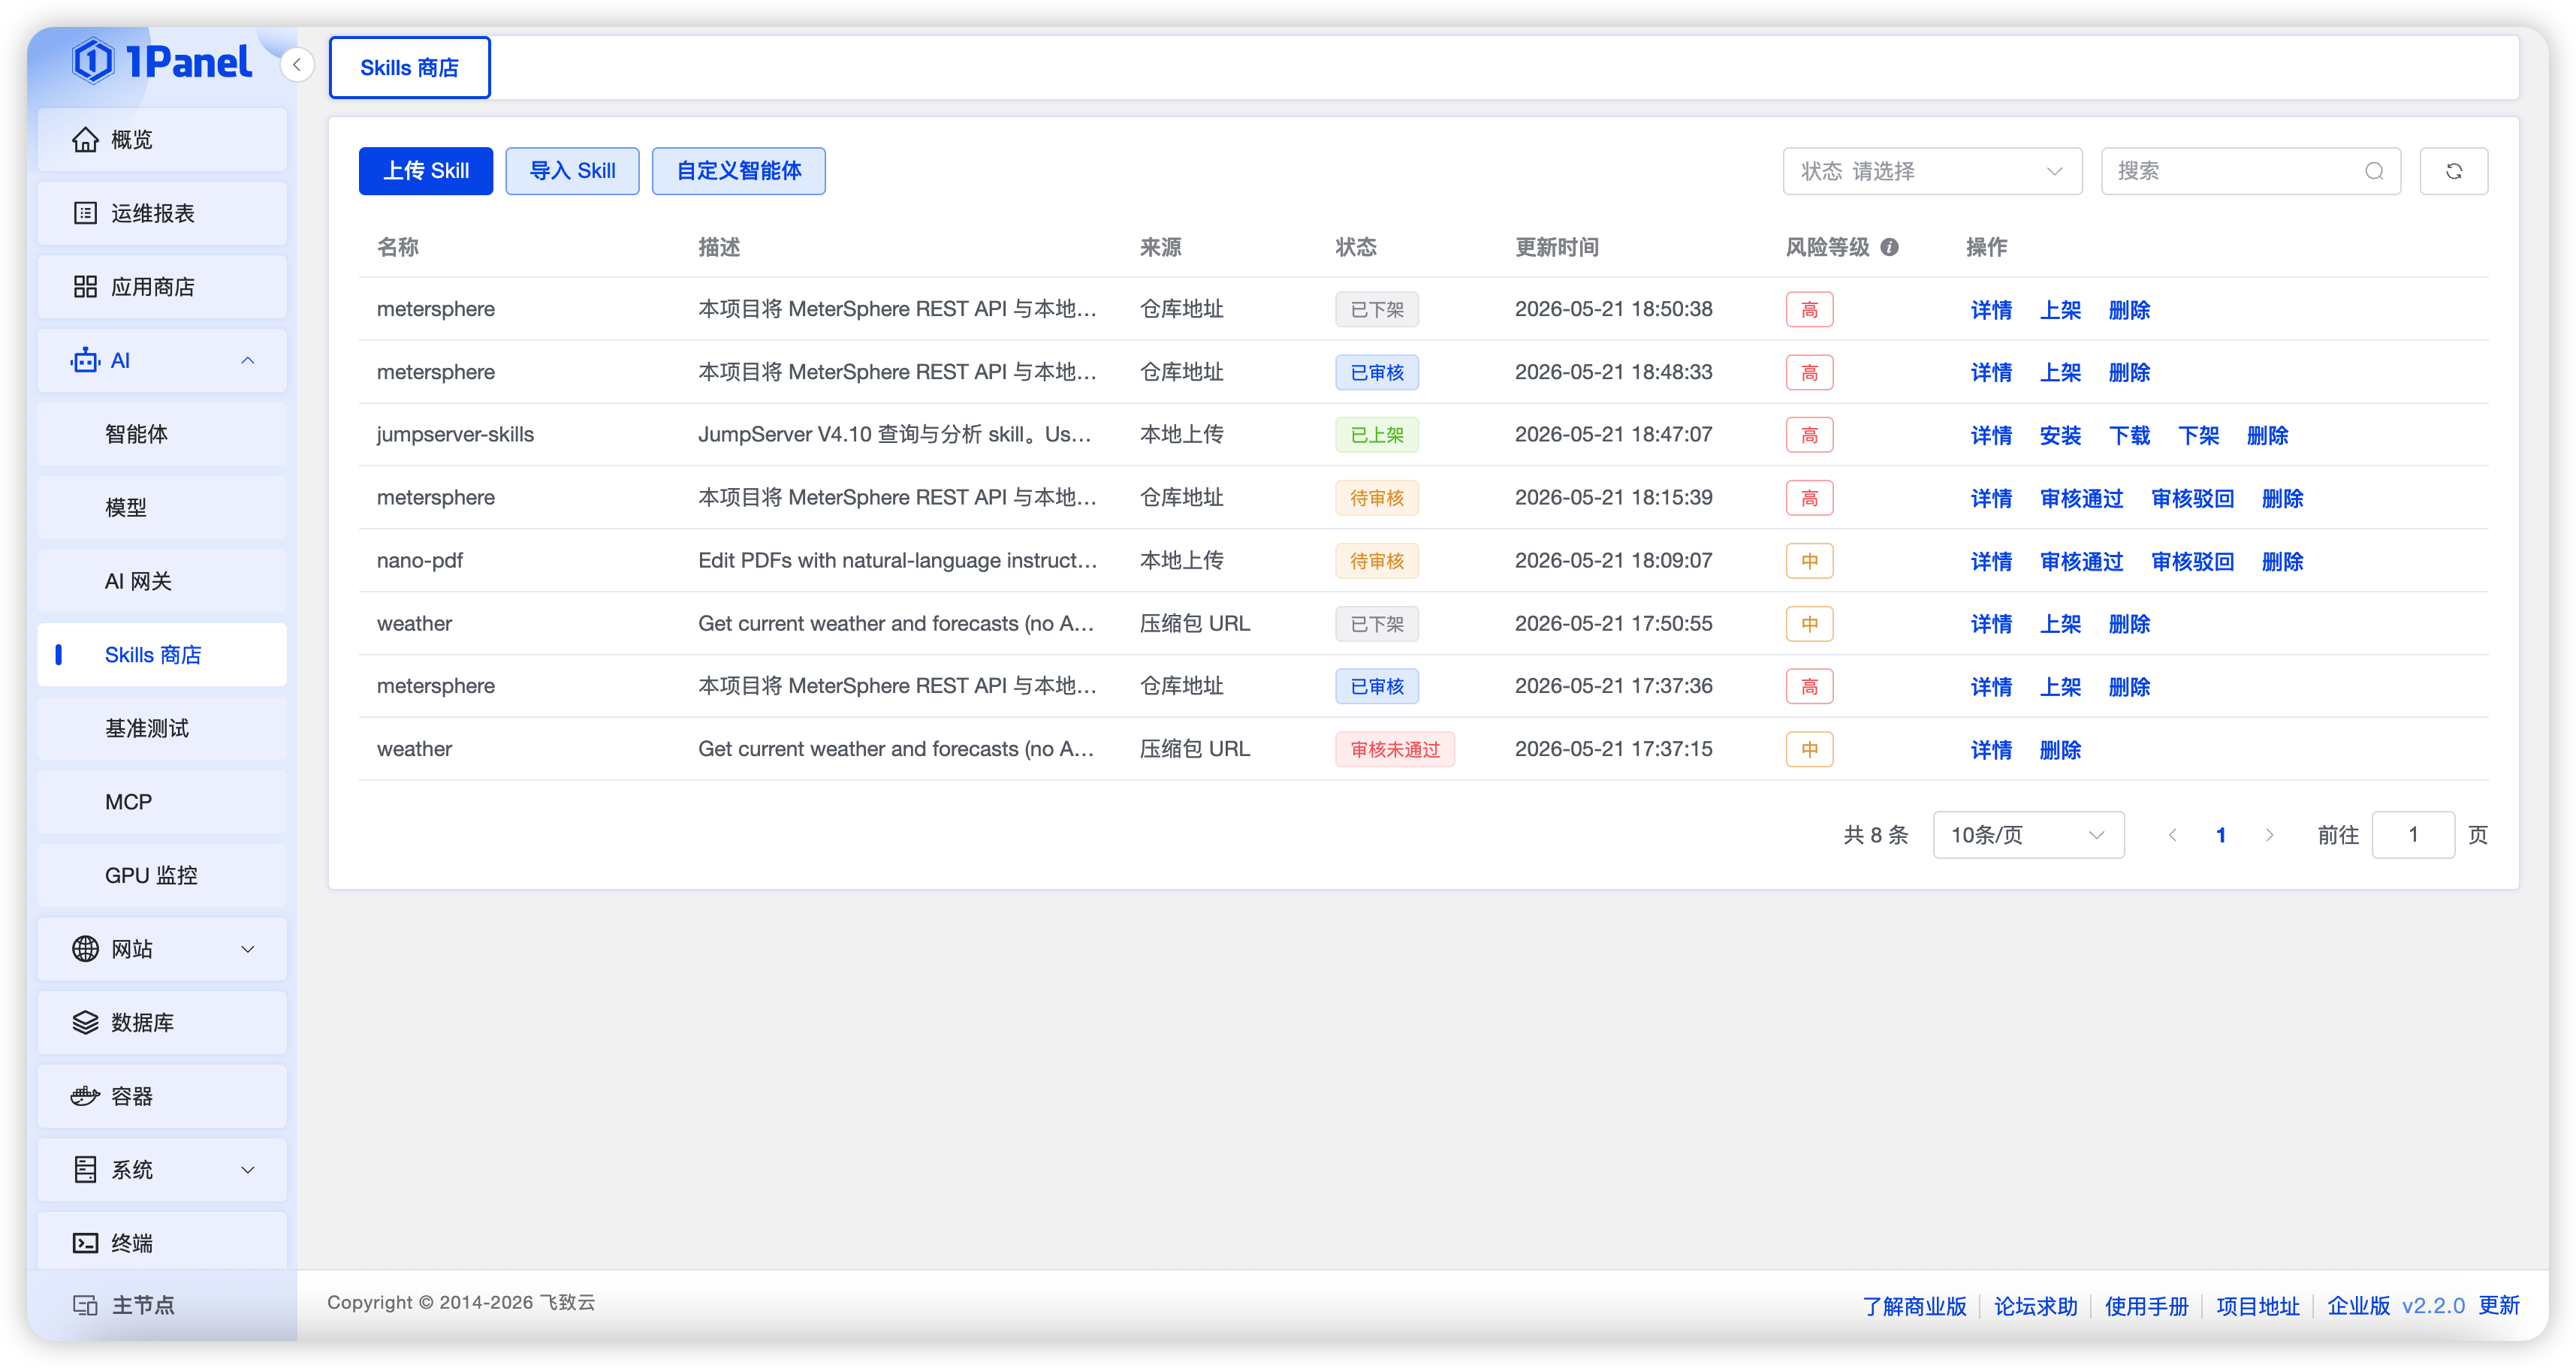Open 项目地址 footer link
The width and height of the screenshot is (2576, 1368).
pyautogui.click(x=2257, y=1306)
